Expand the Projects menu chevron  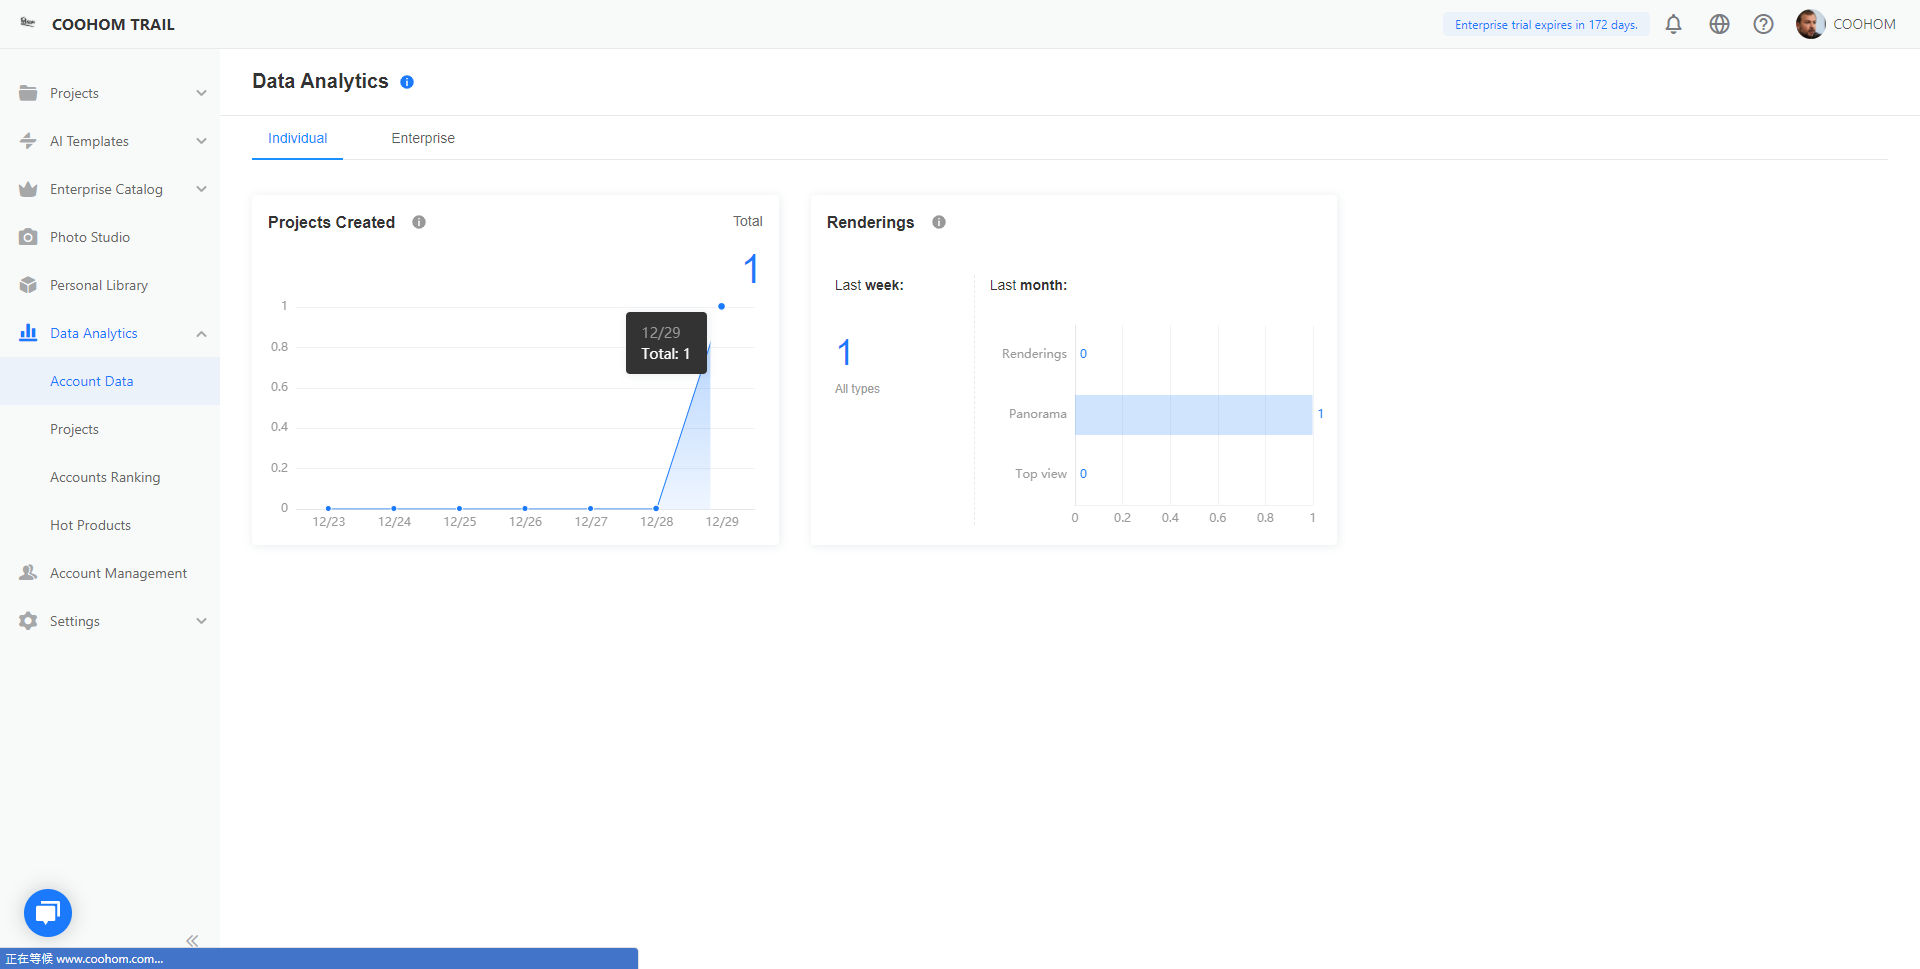pyautogui.click(x=201, y=93)
